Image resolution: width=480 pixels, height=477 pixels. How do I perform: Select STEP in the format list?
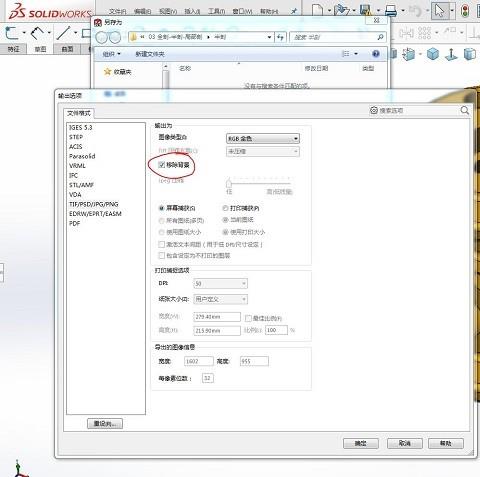tap(76, 137)
